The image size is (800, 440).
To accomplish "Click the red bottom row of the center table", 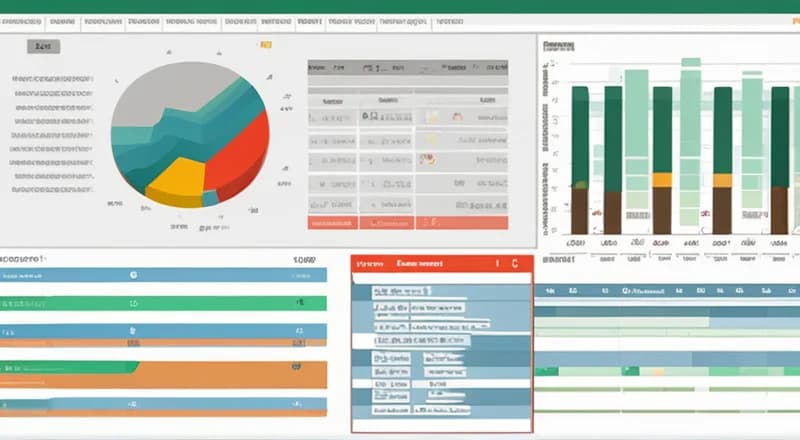I will pos(406,223).
